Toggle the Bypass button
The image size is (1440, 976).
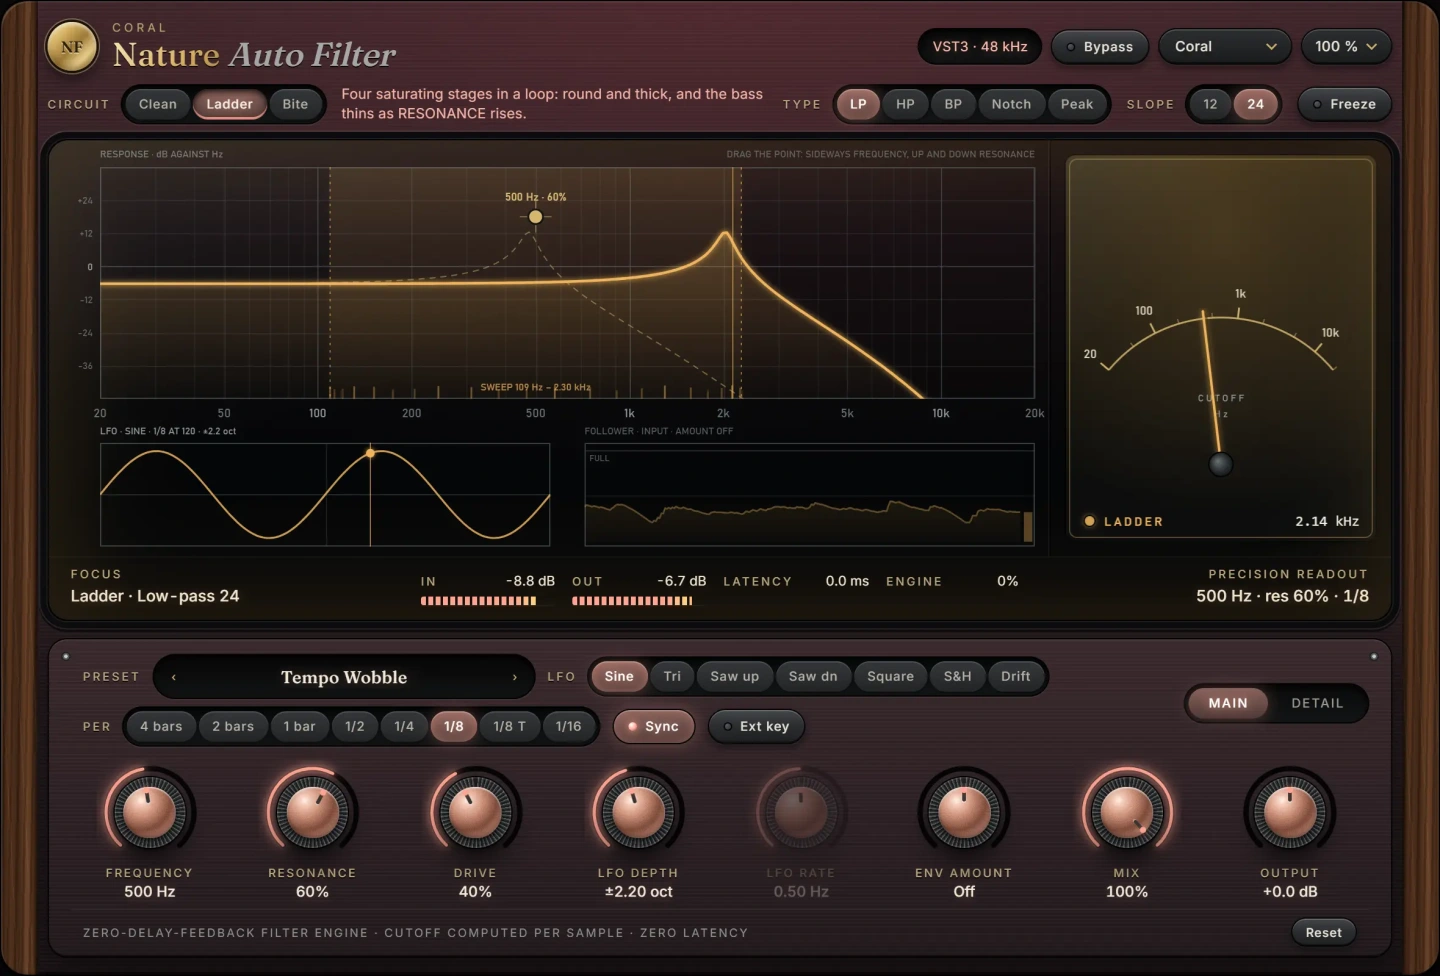coord(1100,47)
